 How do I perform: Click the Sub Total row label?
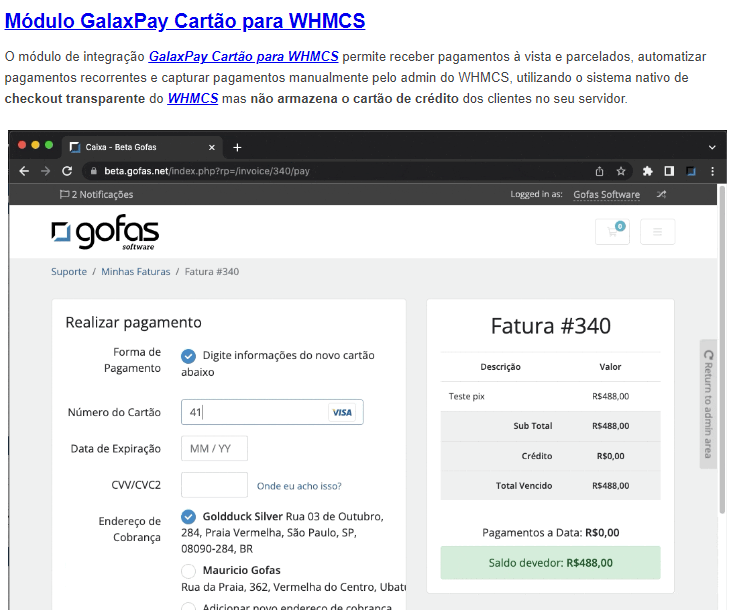[x=533, y=426]
